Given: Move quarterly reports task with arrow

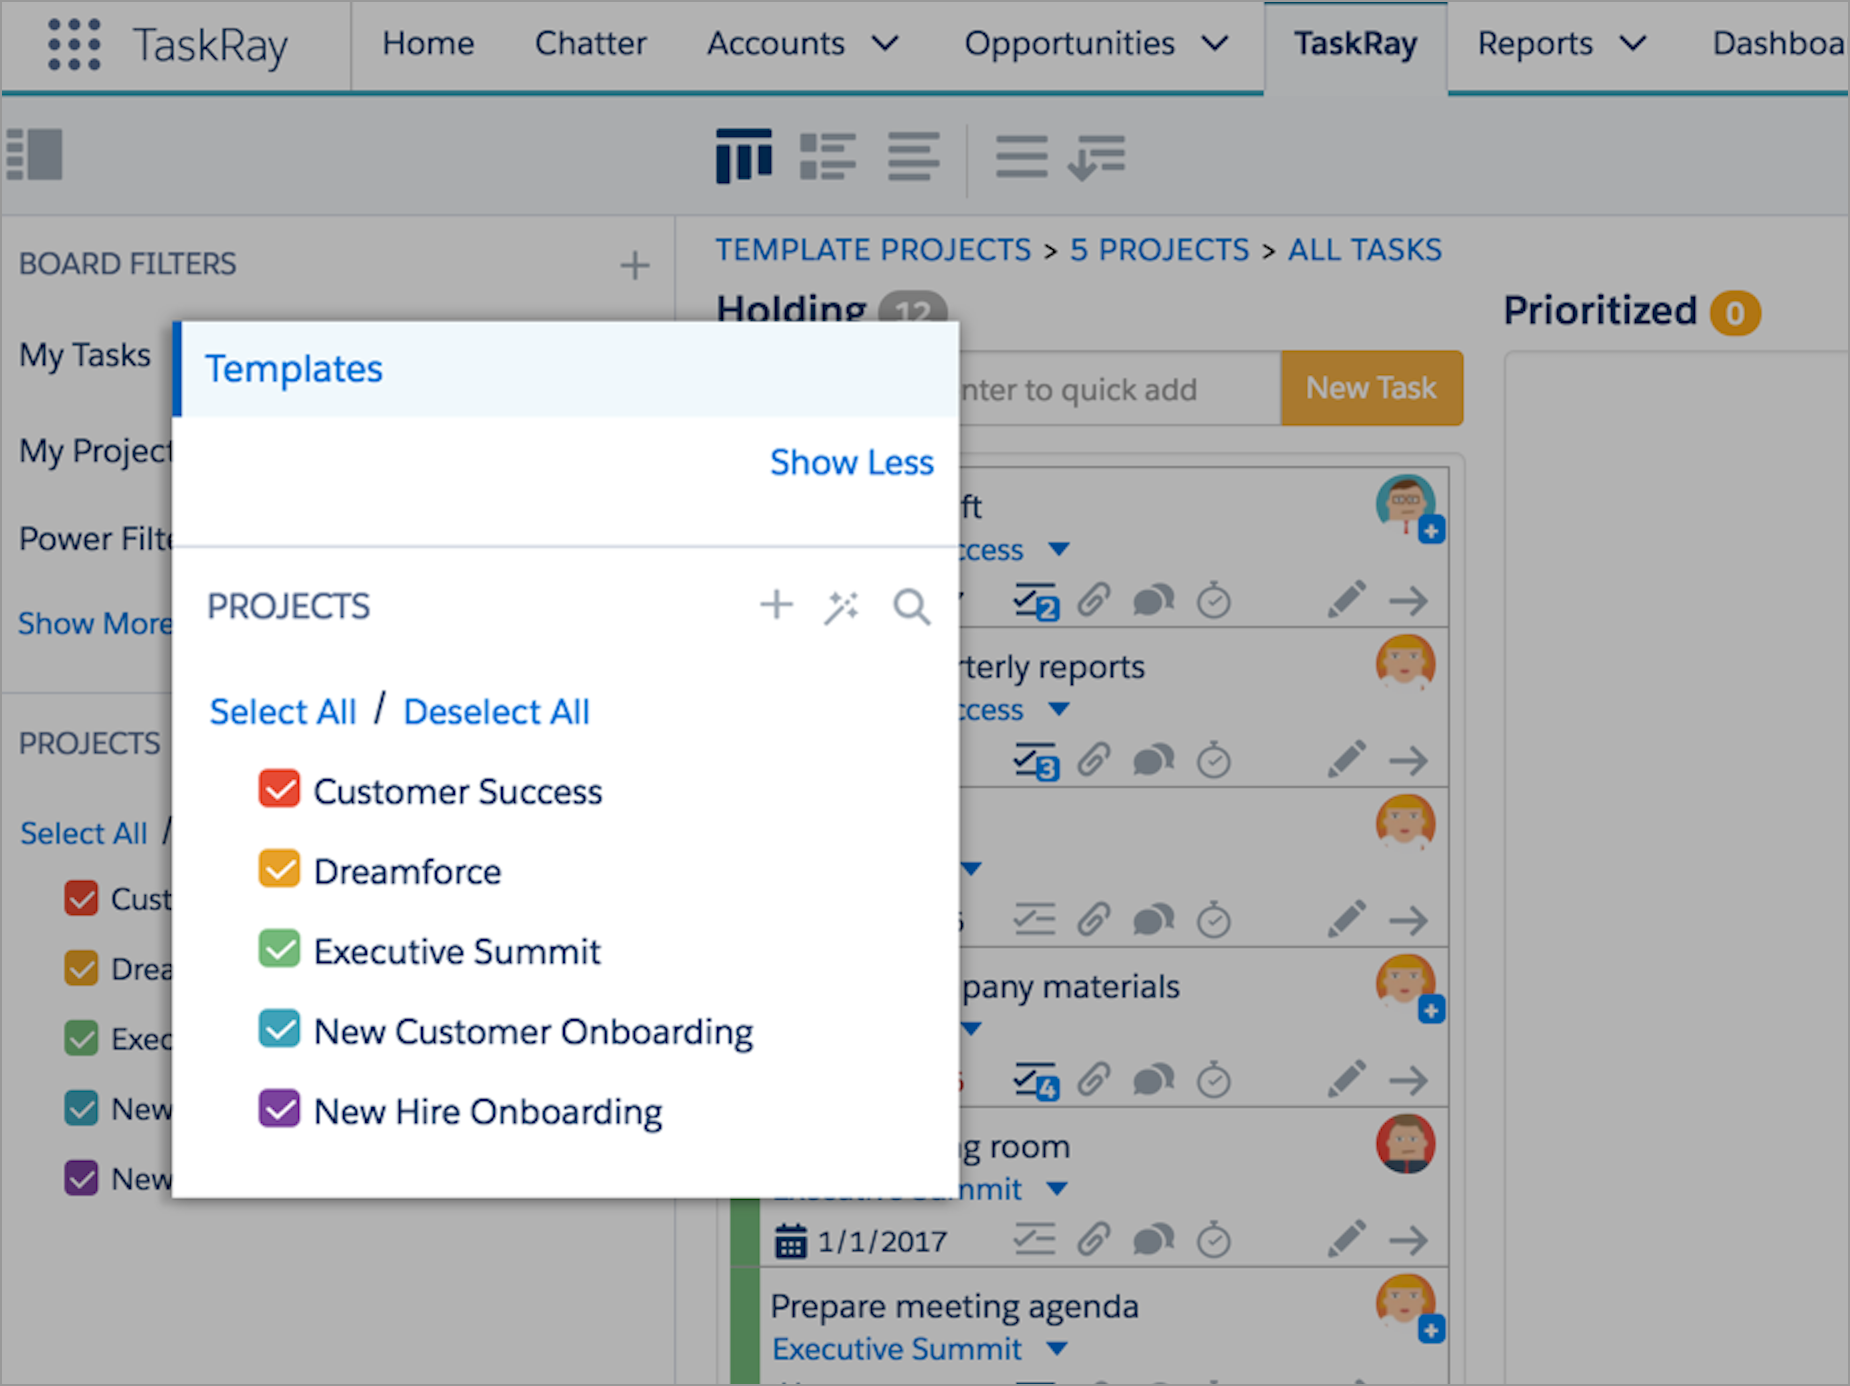Looking at the screenshot, I should [1408, 761].
